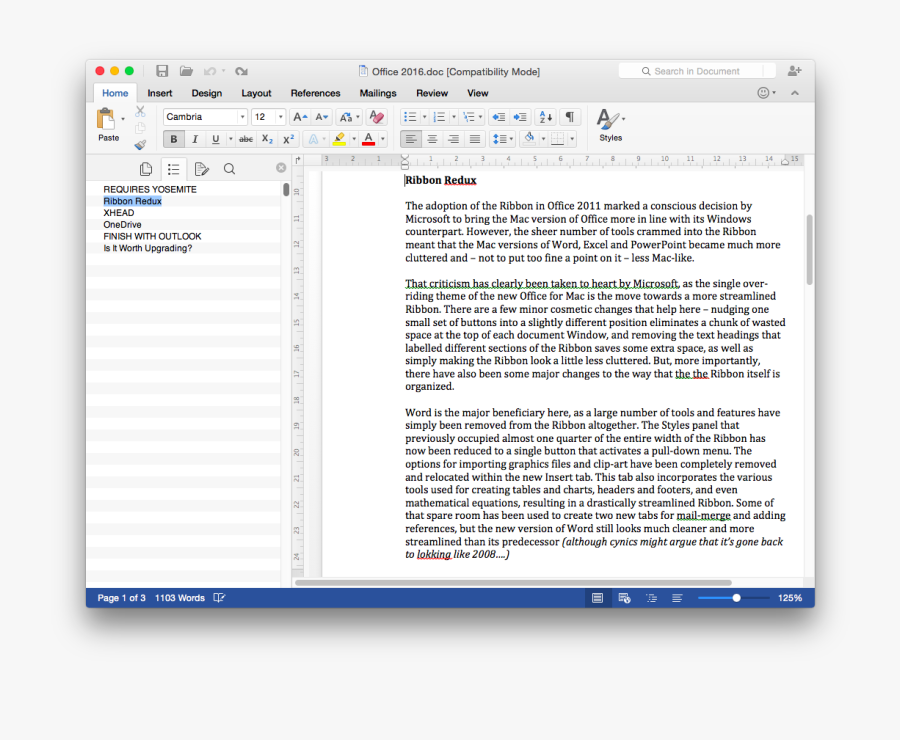Open the font size dropdown
900x740 pixels.
280,117
